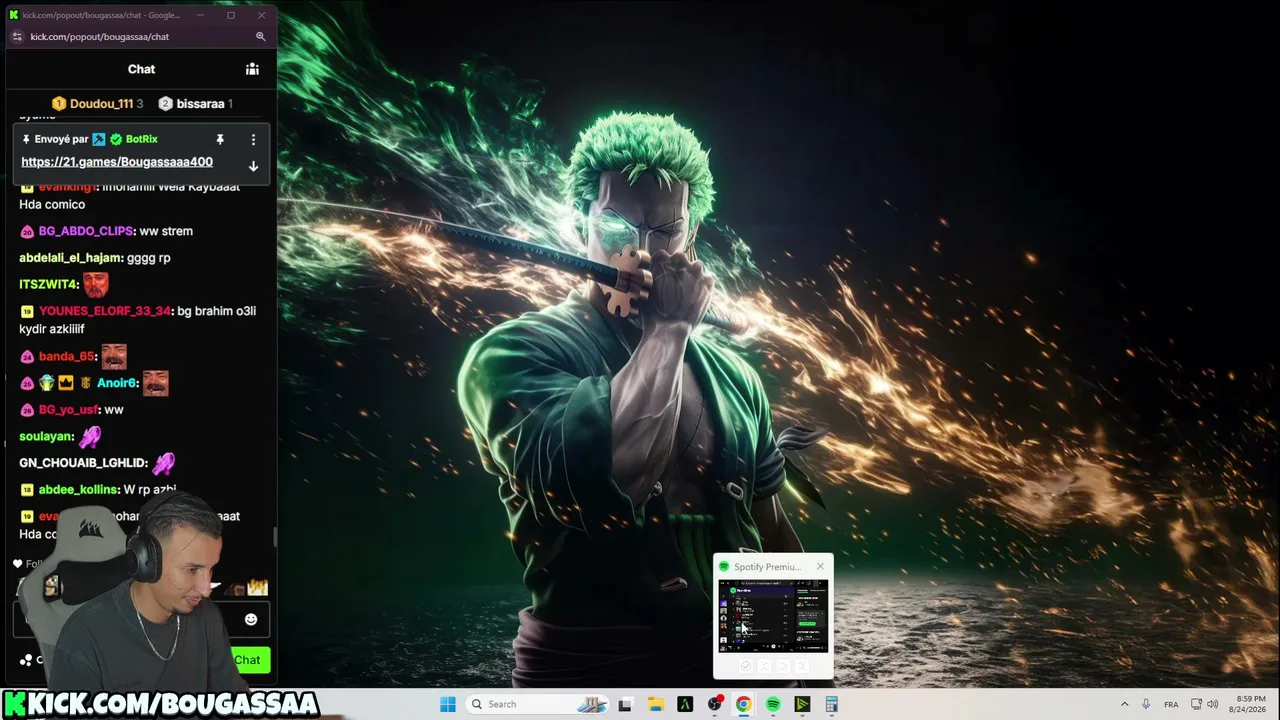Click the YOUNES_ELORF_33_34 username
This screenshot has height=720, width=1280.
click(105, 311)
